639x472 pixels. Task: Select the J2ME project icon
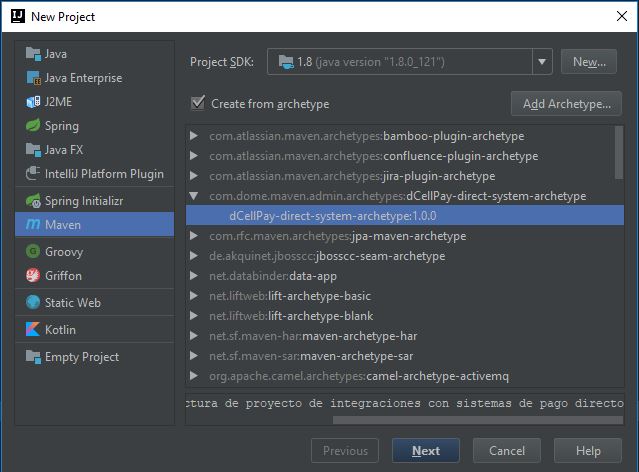[33, 102]
